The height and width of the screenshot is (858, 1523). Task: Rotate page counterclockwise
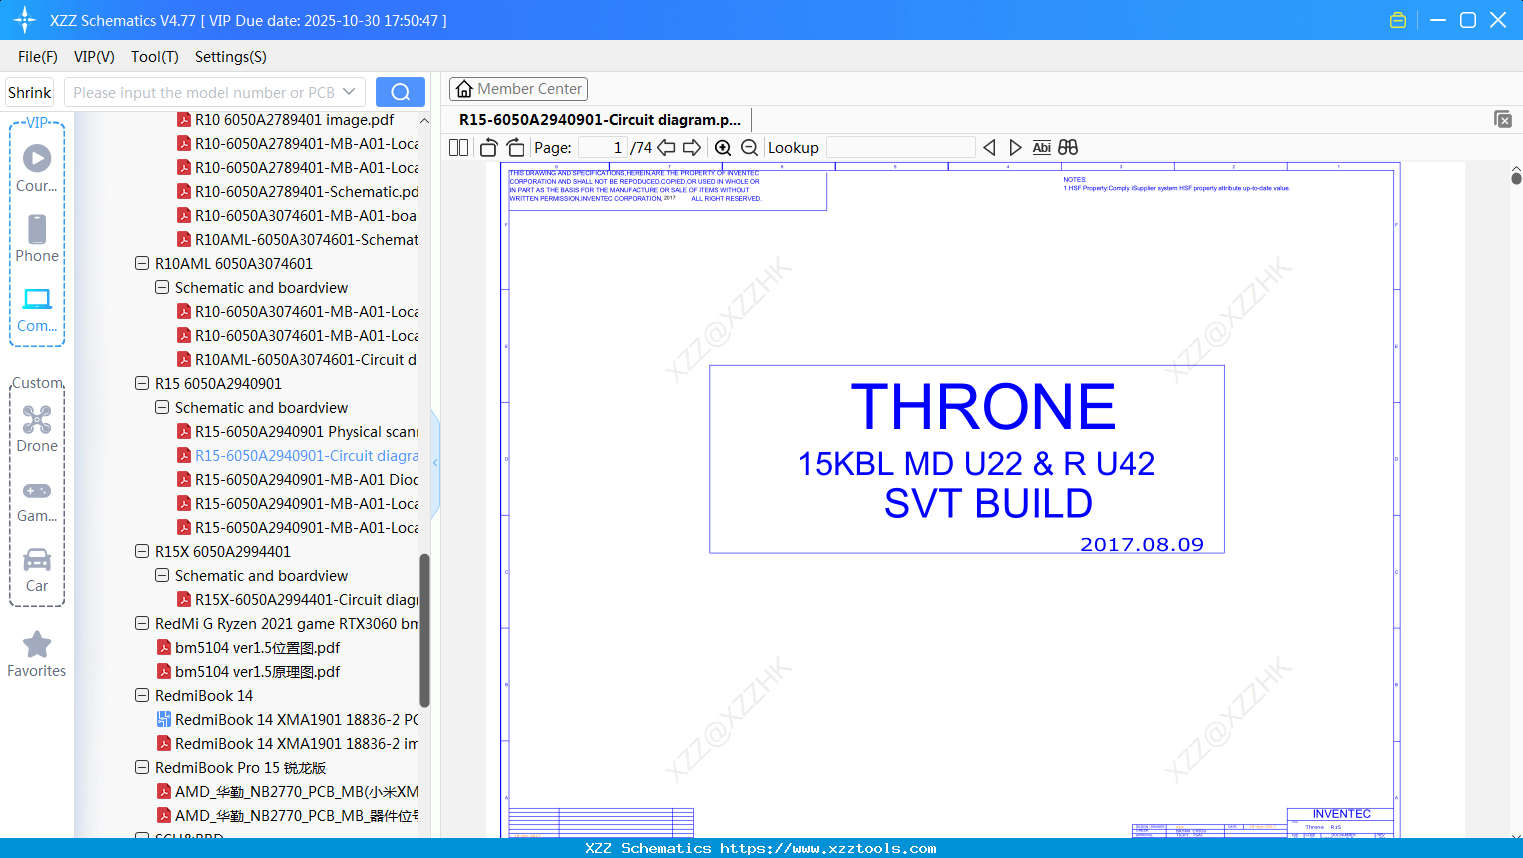click(x=488, y=148)
